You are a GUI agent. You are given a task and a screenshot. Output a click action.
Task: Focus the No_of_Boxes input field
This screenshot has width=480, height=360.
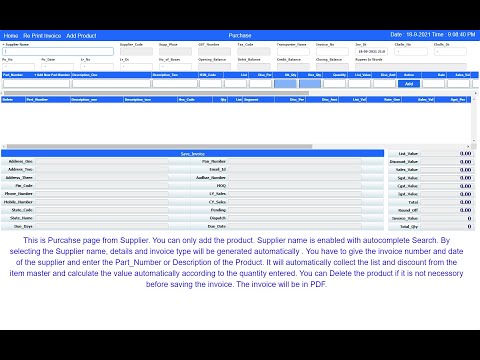(175, 66)
